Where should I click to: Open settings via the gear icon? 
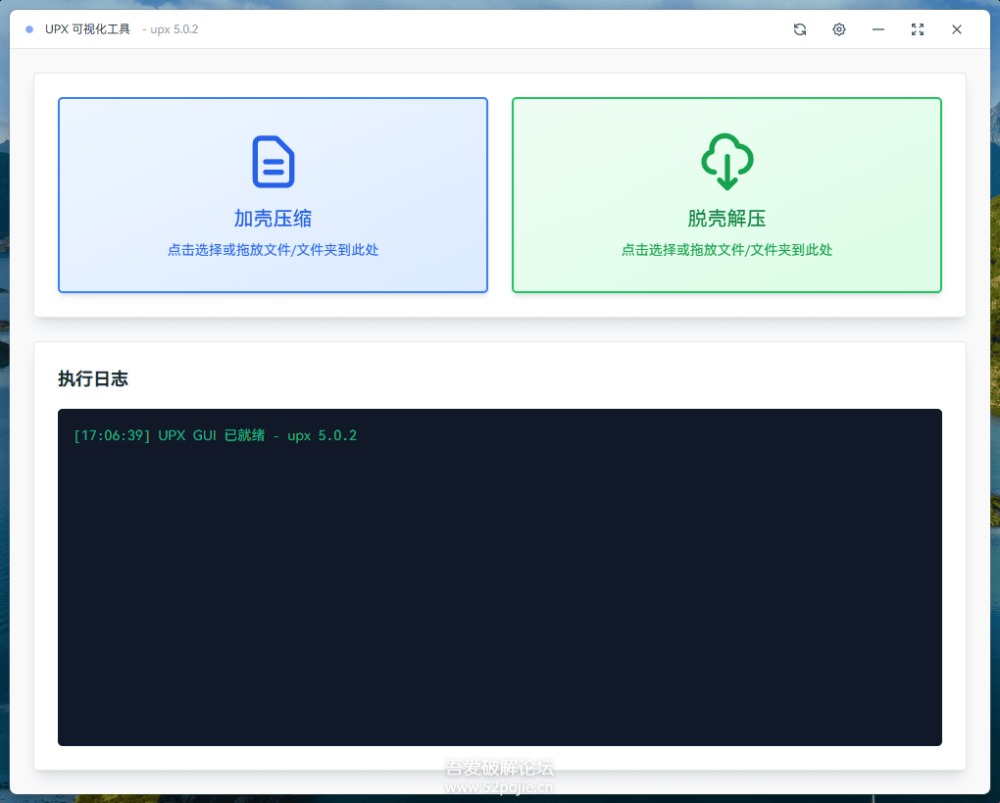tap(839, 30)
